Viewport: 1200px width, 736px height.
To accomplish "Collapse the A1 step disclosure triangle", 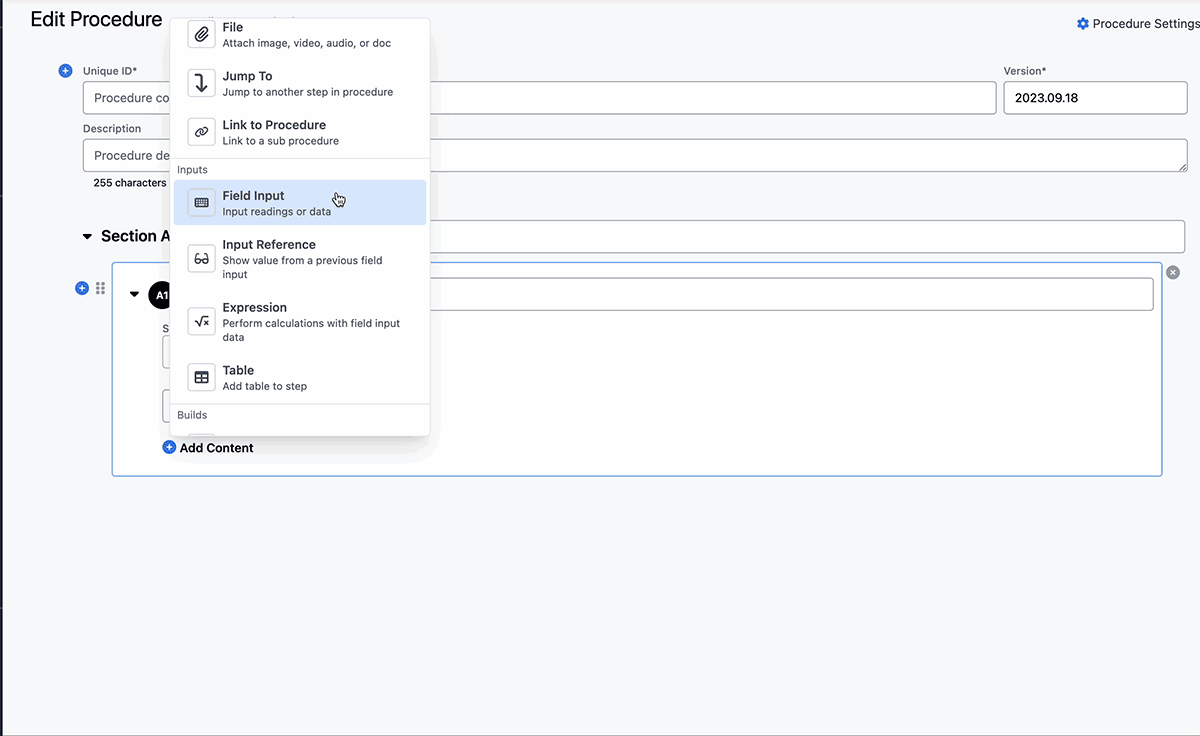I will [134, 295].
